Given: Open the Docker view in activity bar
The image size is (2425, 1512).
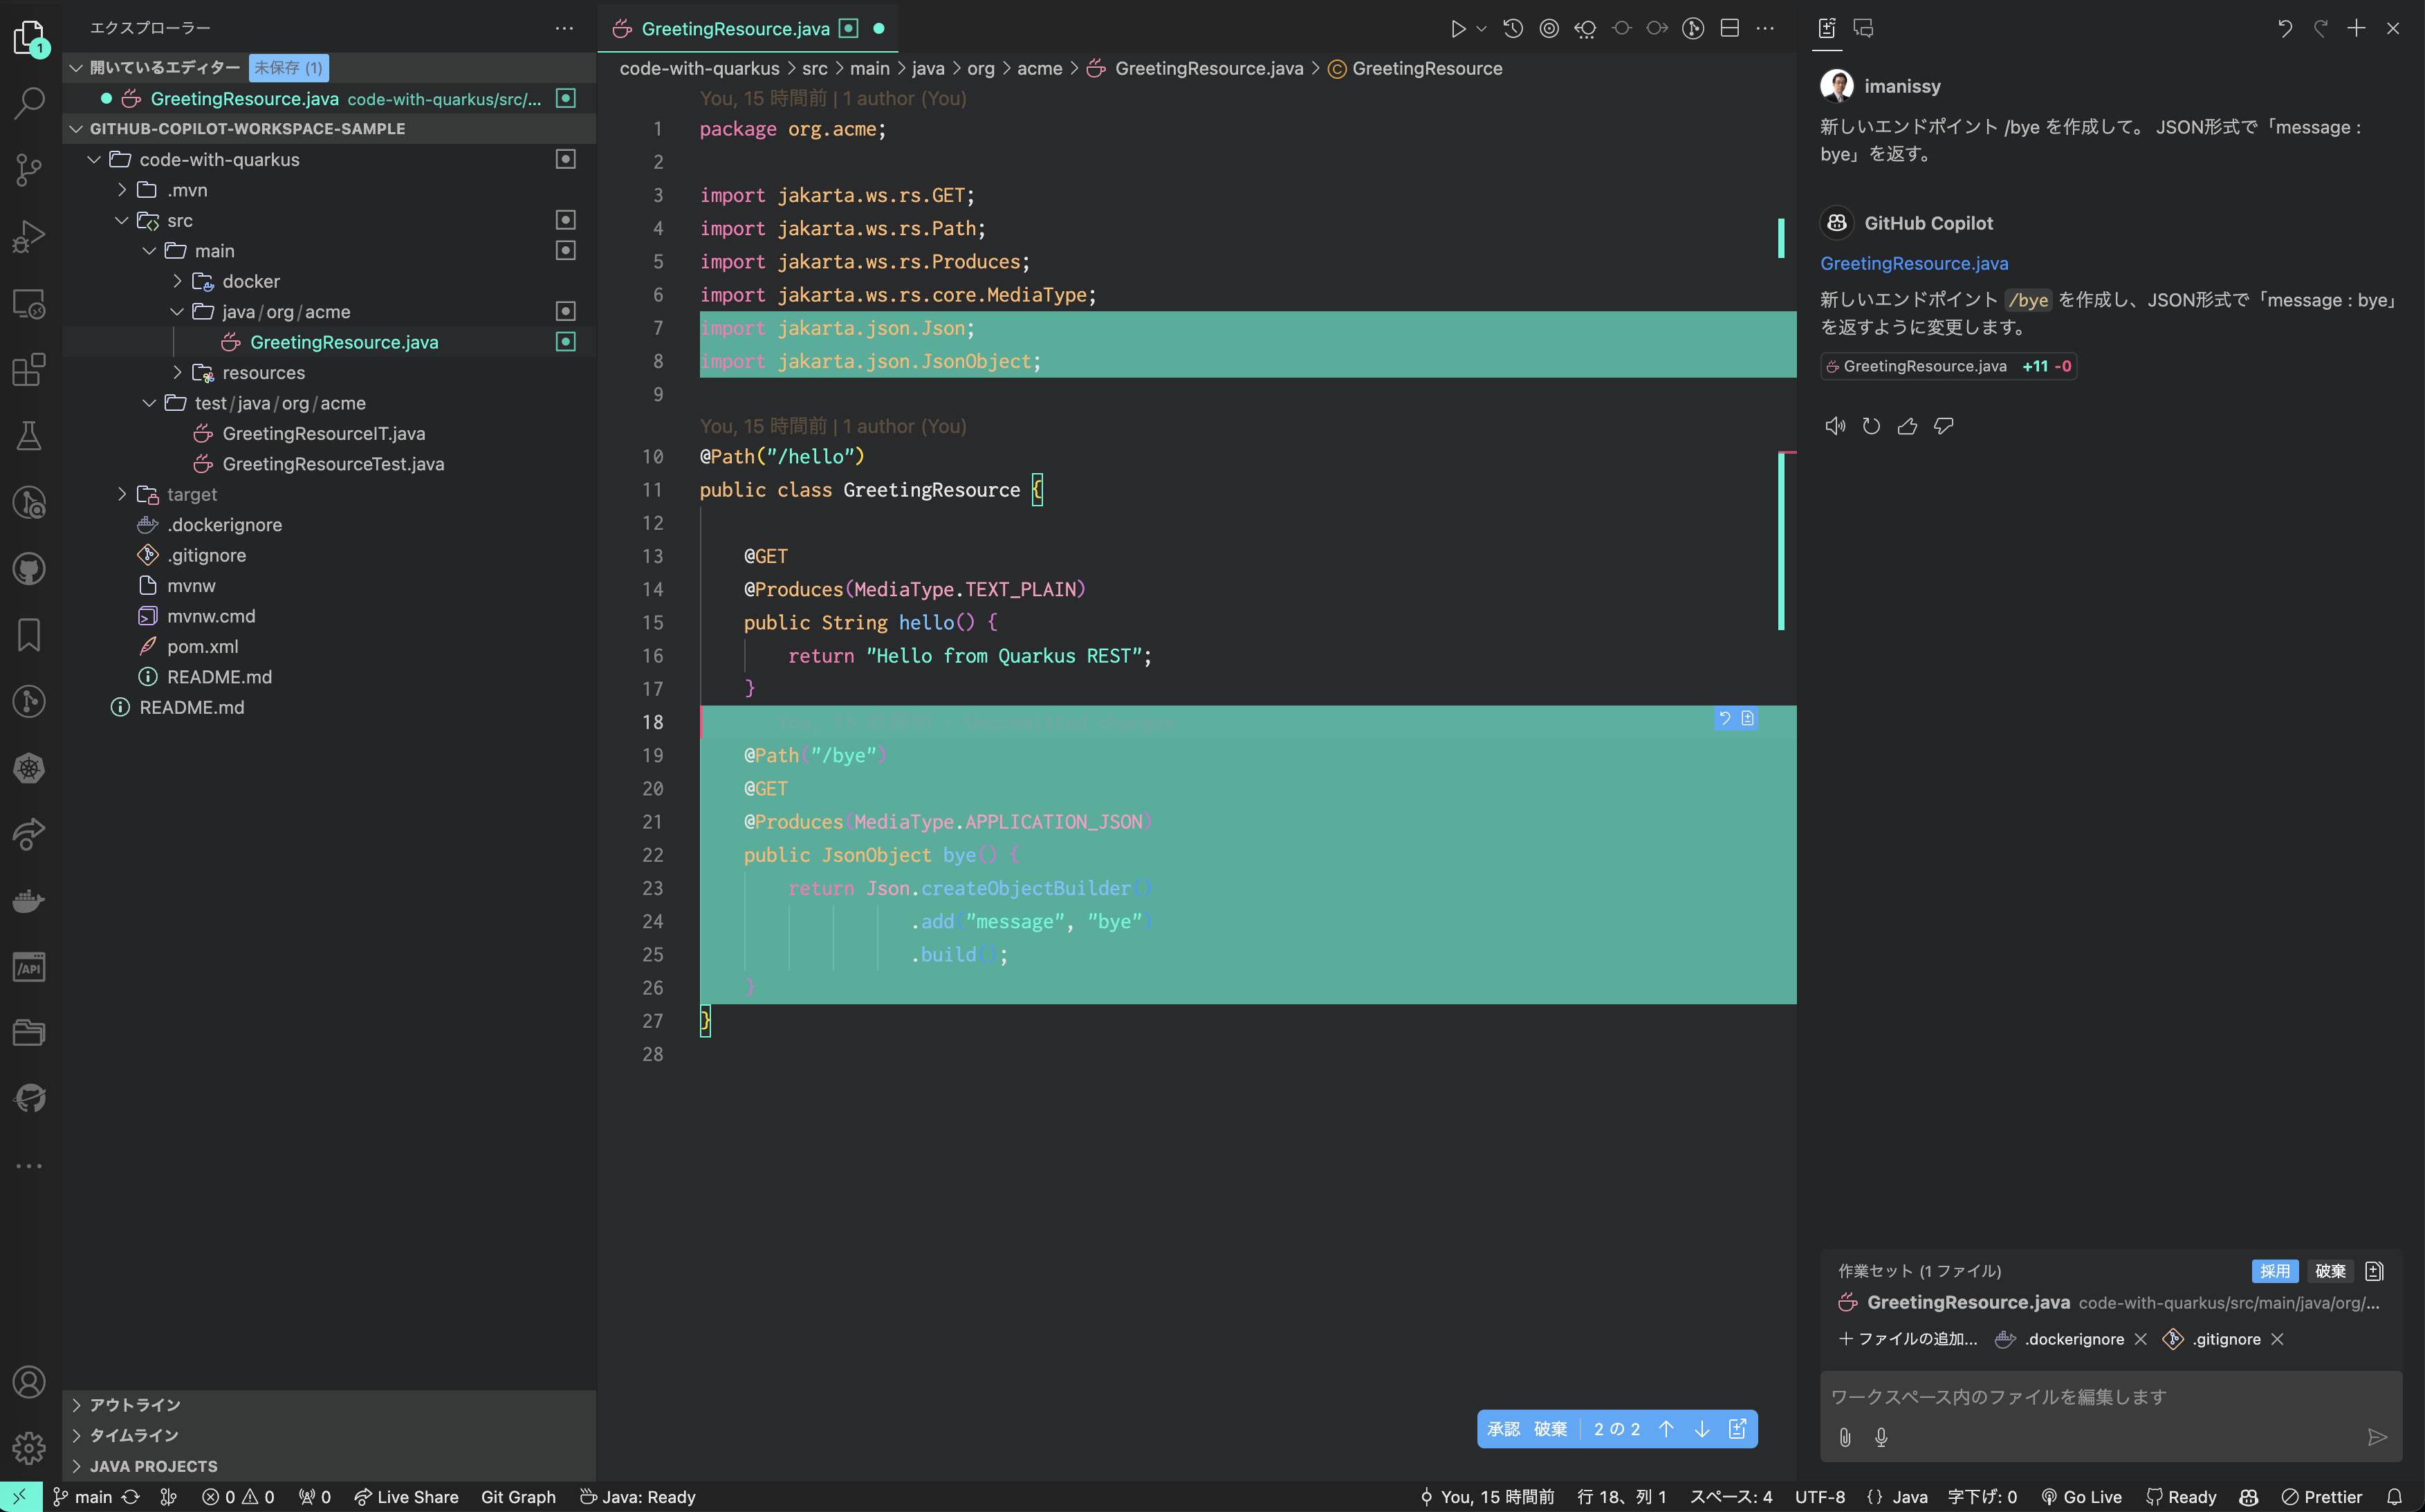Looking at the screenshot, I should 29,901.
